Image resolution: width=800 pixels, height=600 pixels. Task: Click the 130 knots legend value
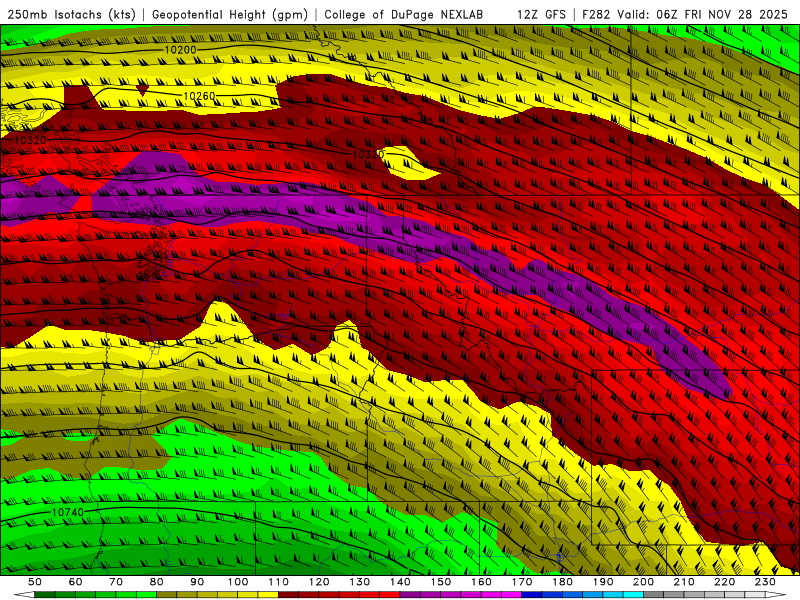[360, 582]
